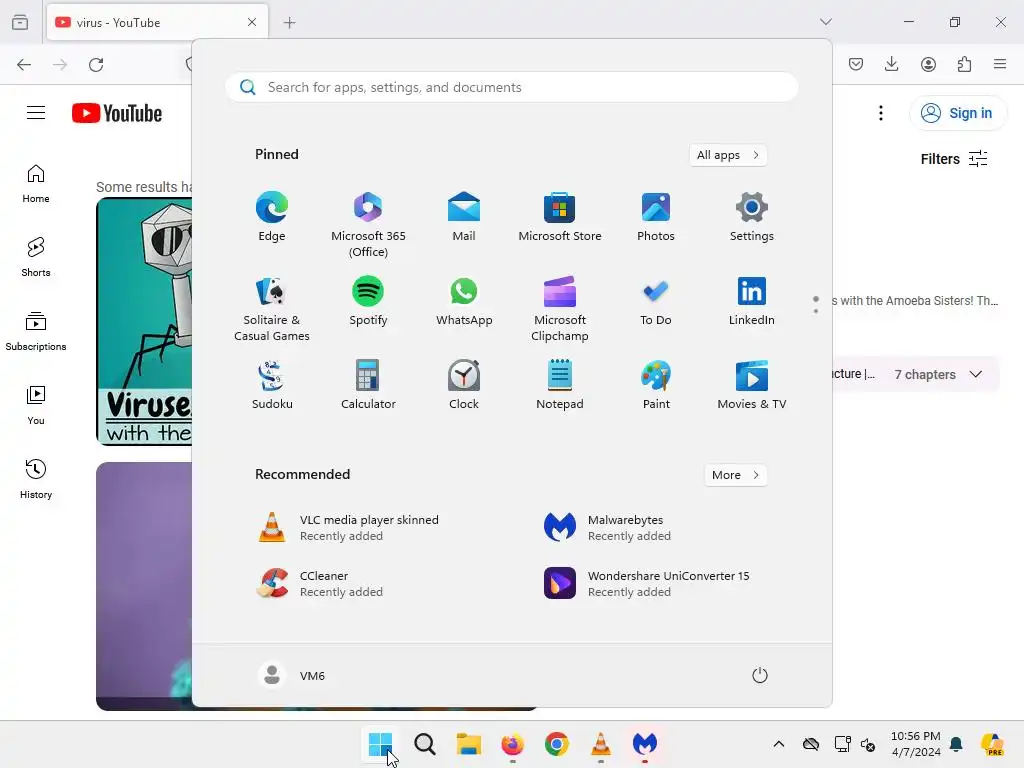The width and height of the screenshot is (1024, 768).
Task: Open YouTube History in sidebar
Action: (x=36, y=480)
